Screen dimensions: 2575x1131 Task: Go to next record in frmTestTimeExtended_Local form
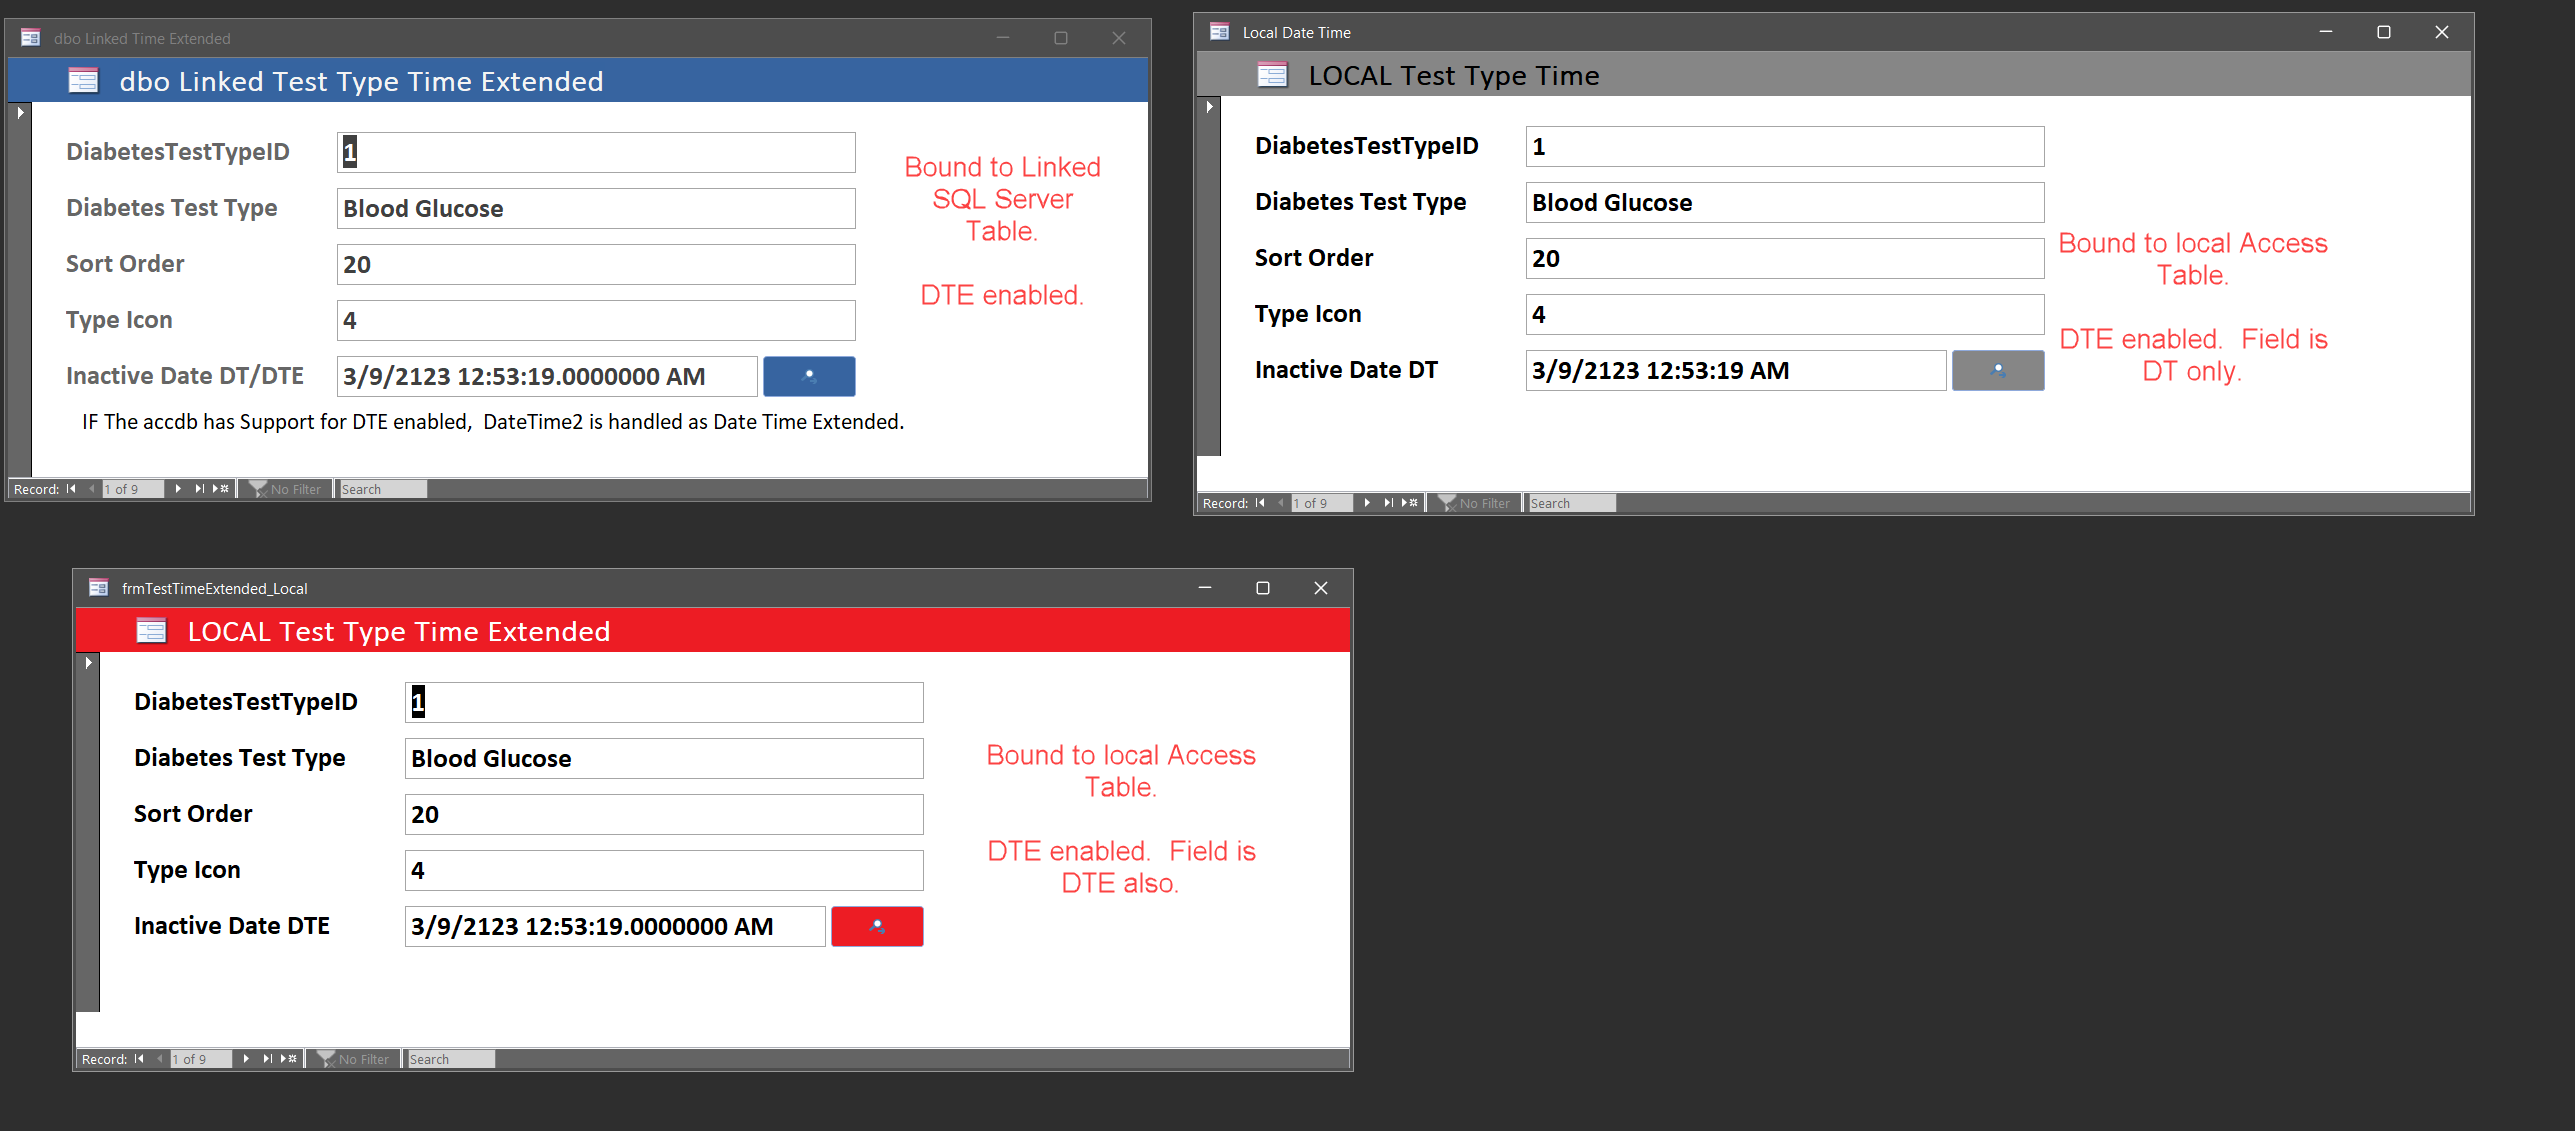tap(246, 1059)
